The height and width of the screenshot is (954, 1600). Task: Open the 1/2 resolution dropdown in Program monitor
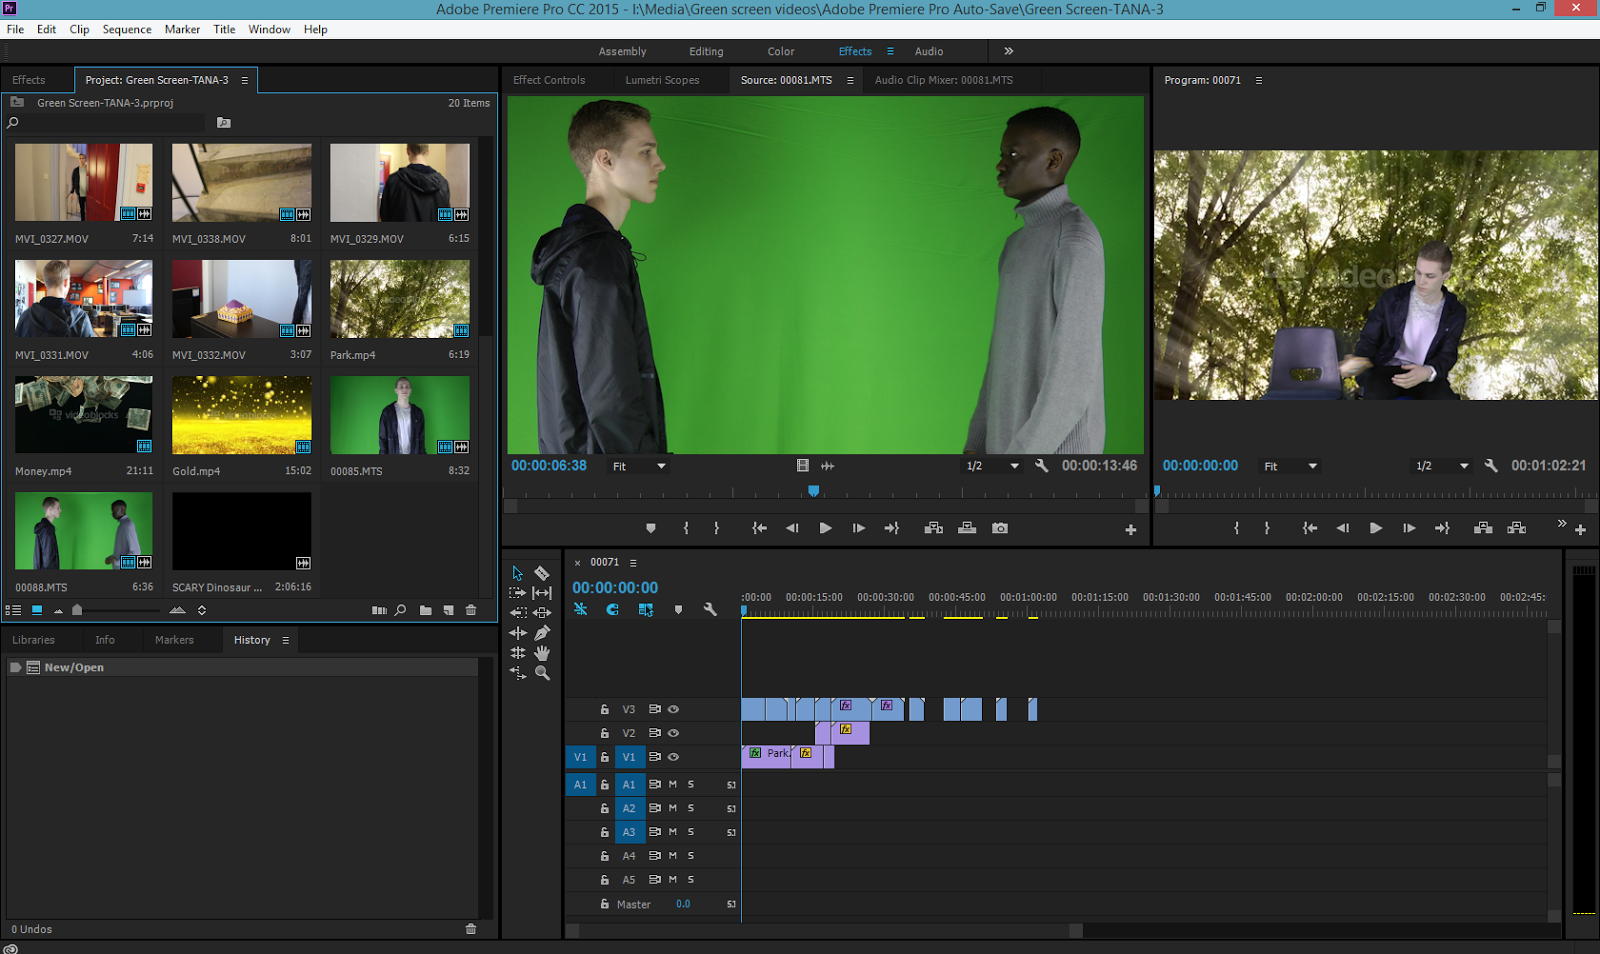click(x=1441, y=465)
